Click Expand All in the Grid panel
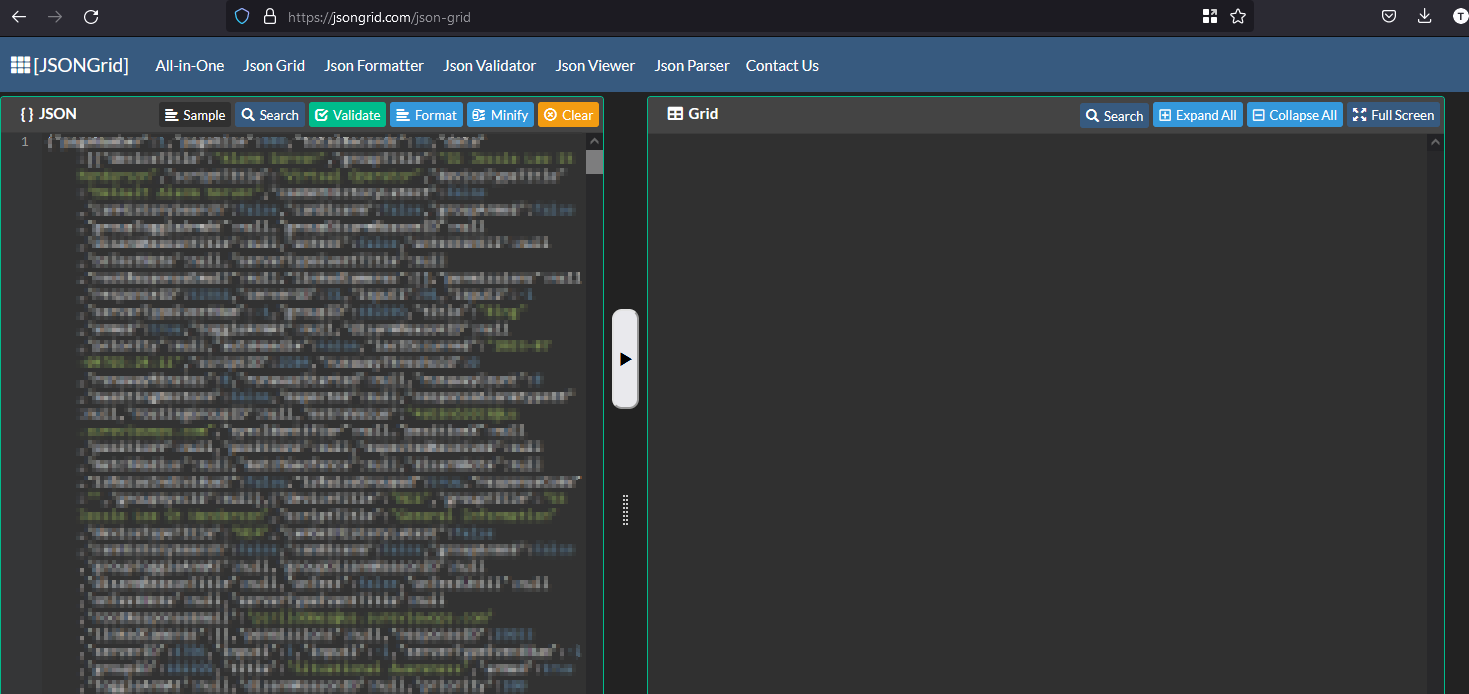Image resolution: width=1469 pixels, height=694 pixels. pyautogui.click(x=1197, y=114)
